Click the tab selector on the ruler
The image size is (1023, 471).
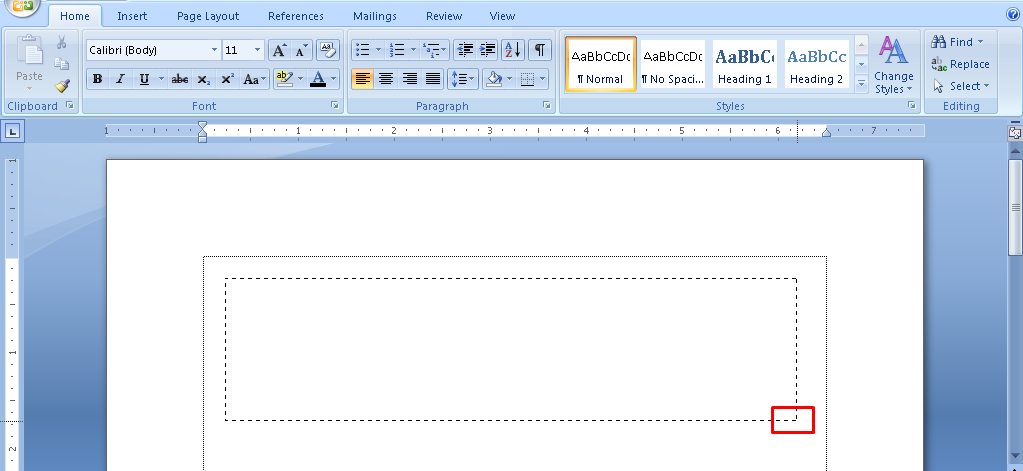(14, 132)
